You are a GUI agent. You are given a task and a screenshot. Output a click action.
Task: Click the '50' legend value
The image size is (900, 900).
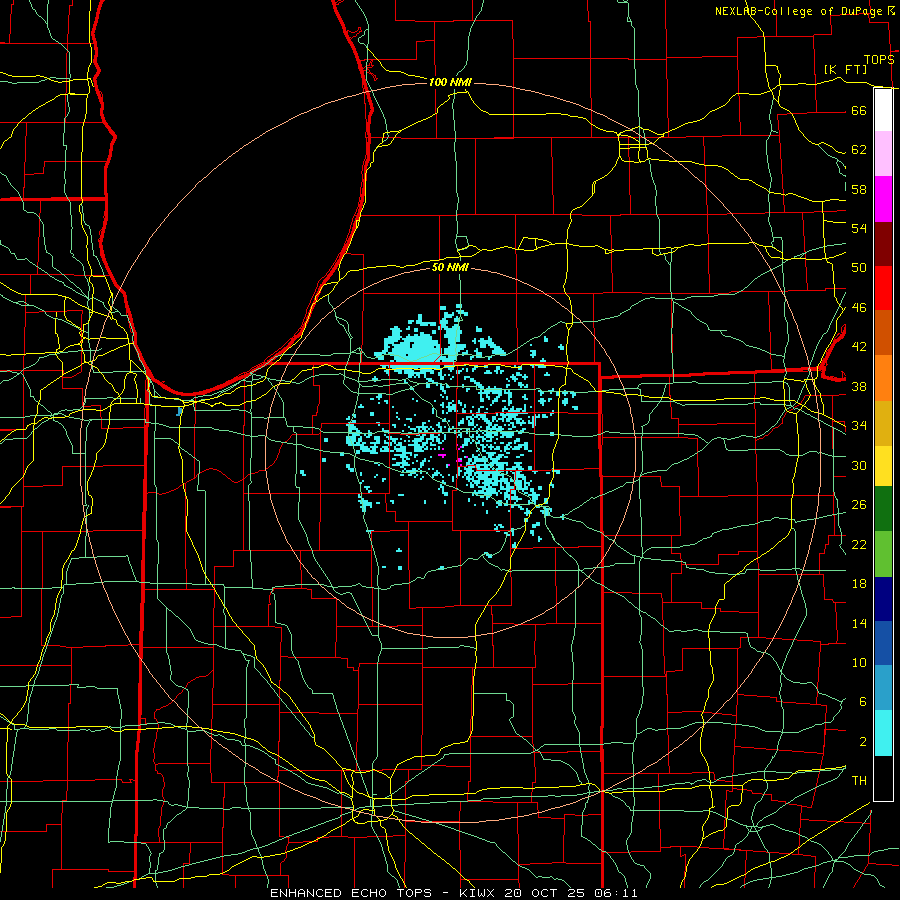tap(859, 268)
